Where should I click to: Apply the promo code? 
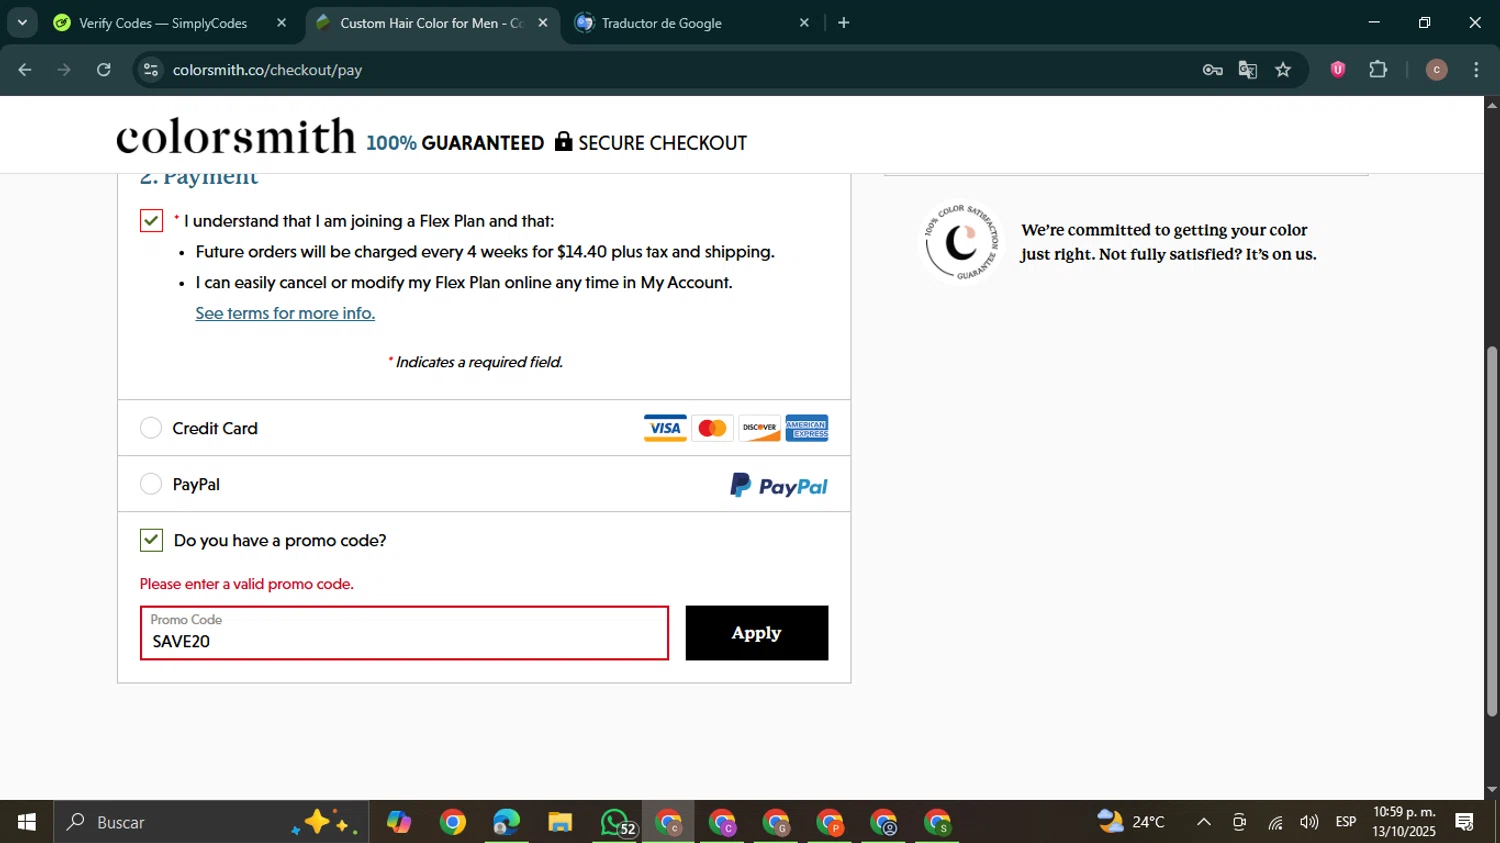pos(757,633)
